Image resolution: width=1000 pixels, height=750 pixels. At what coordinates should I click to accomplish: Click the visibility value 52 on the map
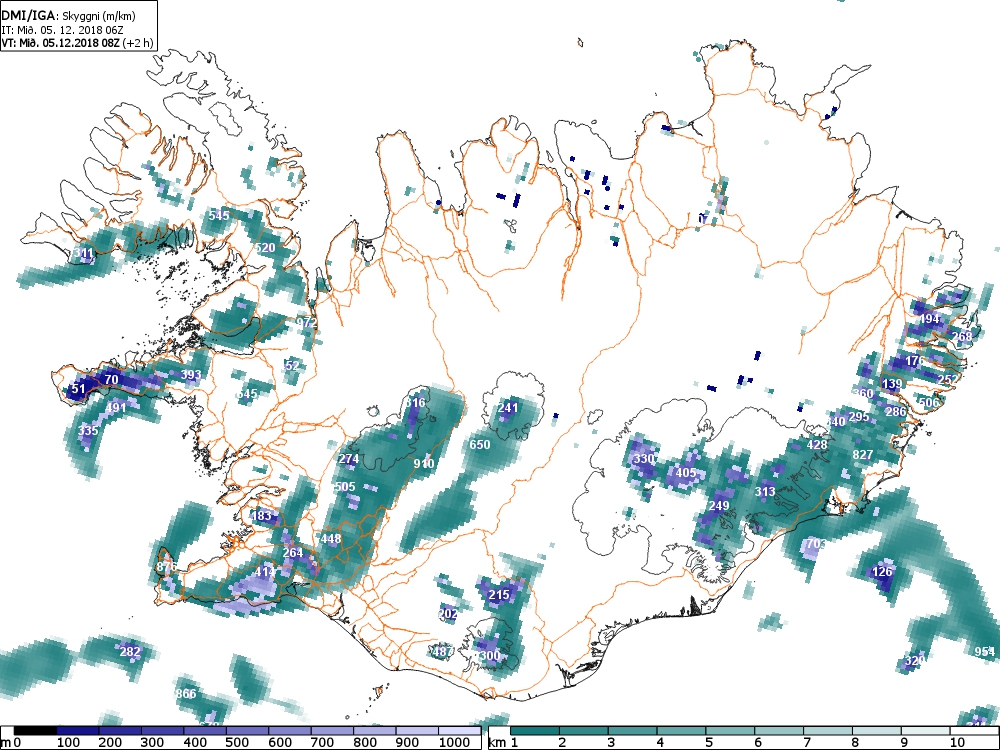292,365
